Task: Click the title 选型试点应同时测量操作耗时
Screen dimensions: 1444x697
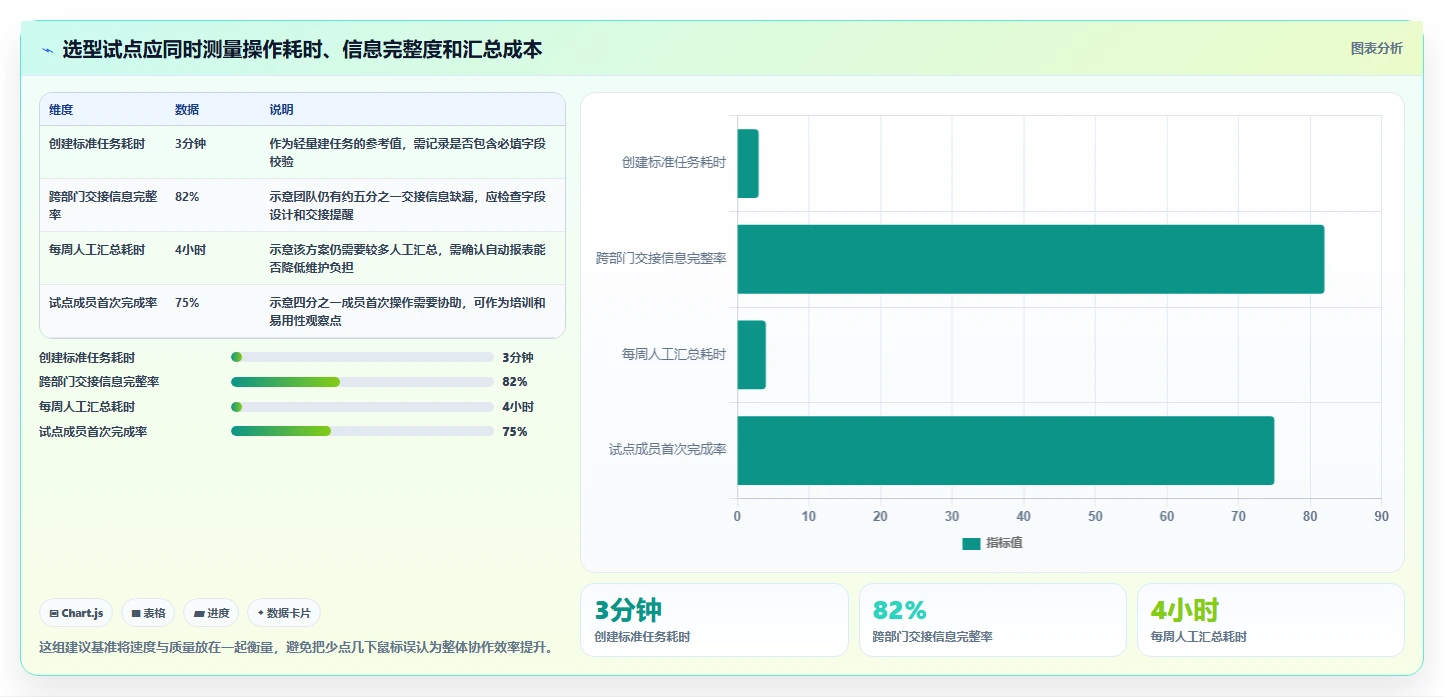Action: point(302,49)
